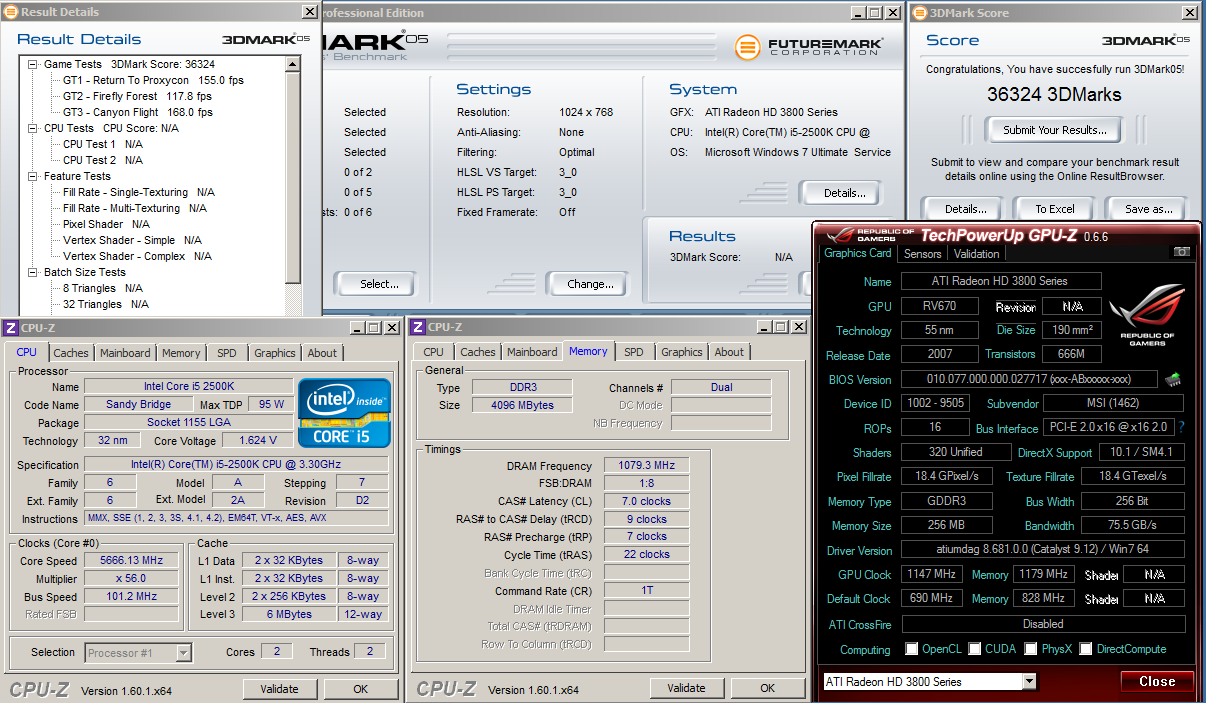
Task: Open the system menu icon of CPU tab CPU-Z window
Action: pos(10,327)
